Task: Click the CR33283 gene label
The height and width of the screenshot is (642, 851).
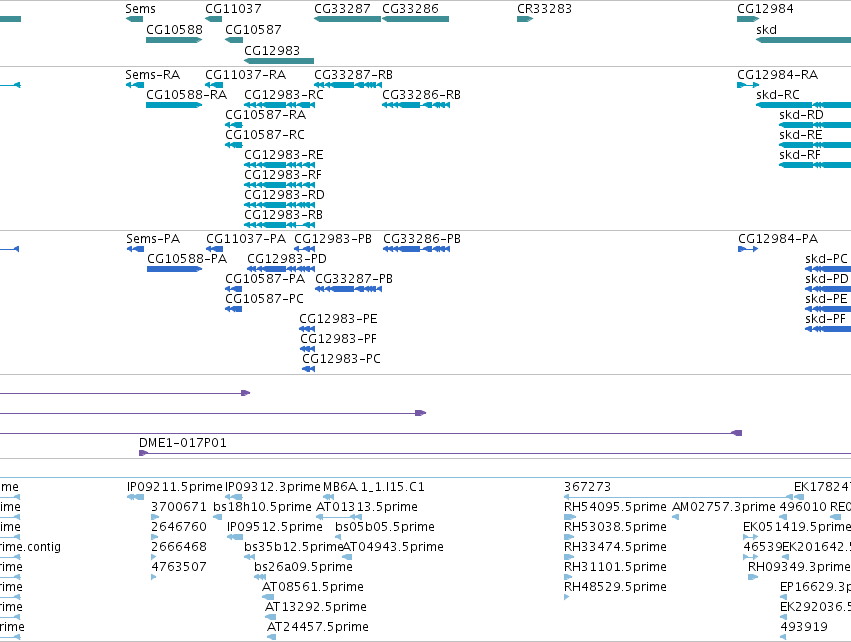Action: coord(544,9)
